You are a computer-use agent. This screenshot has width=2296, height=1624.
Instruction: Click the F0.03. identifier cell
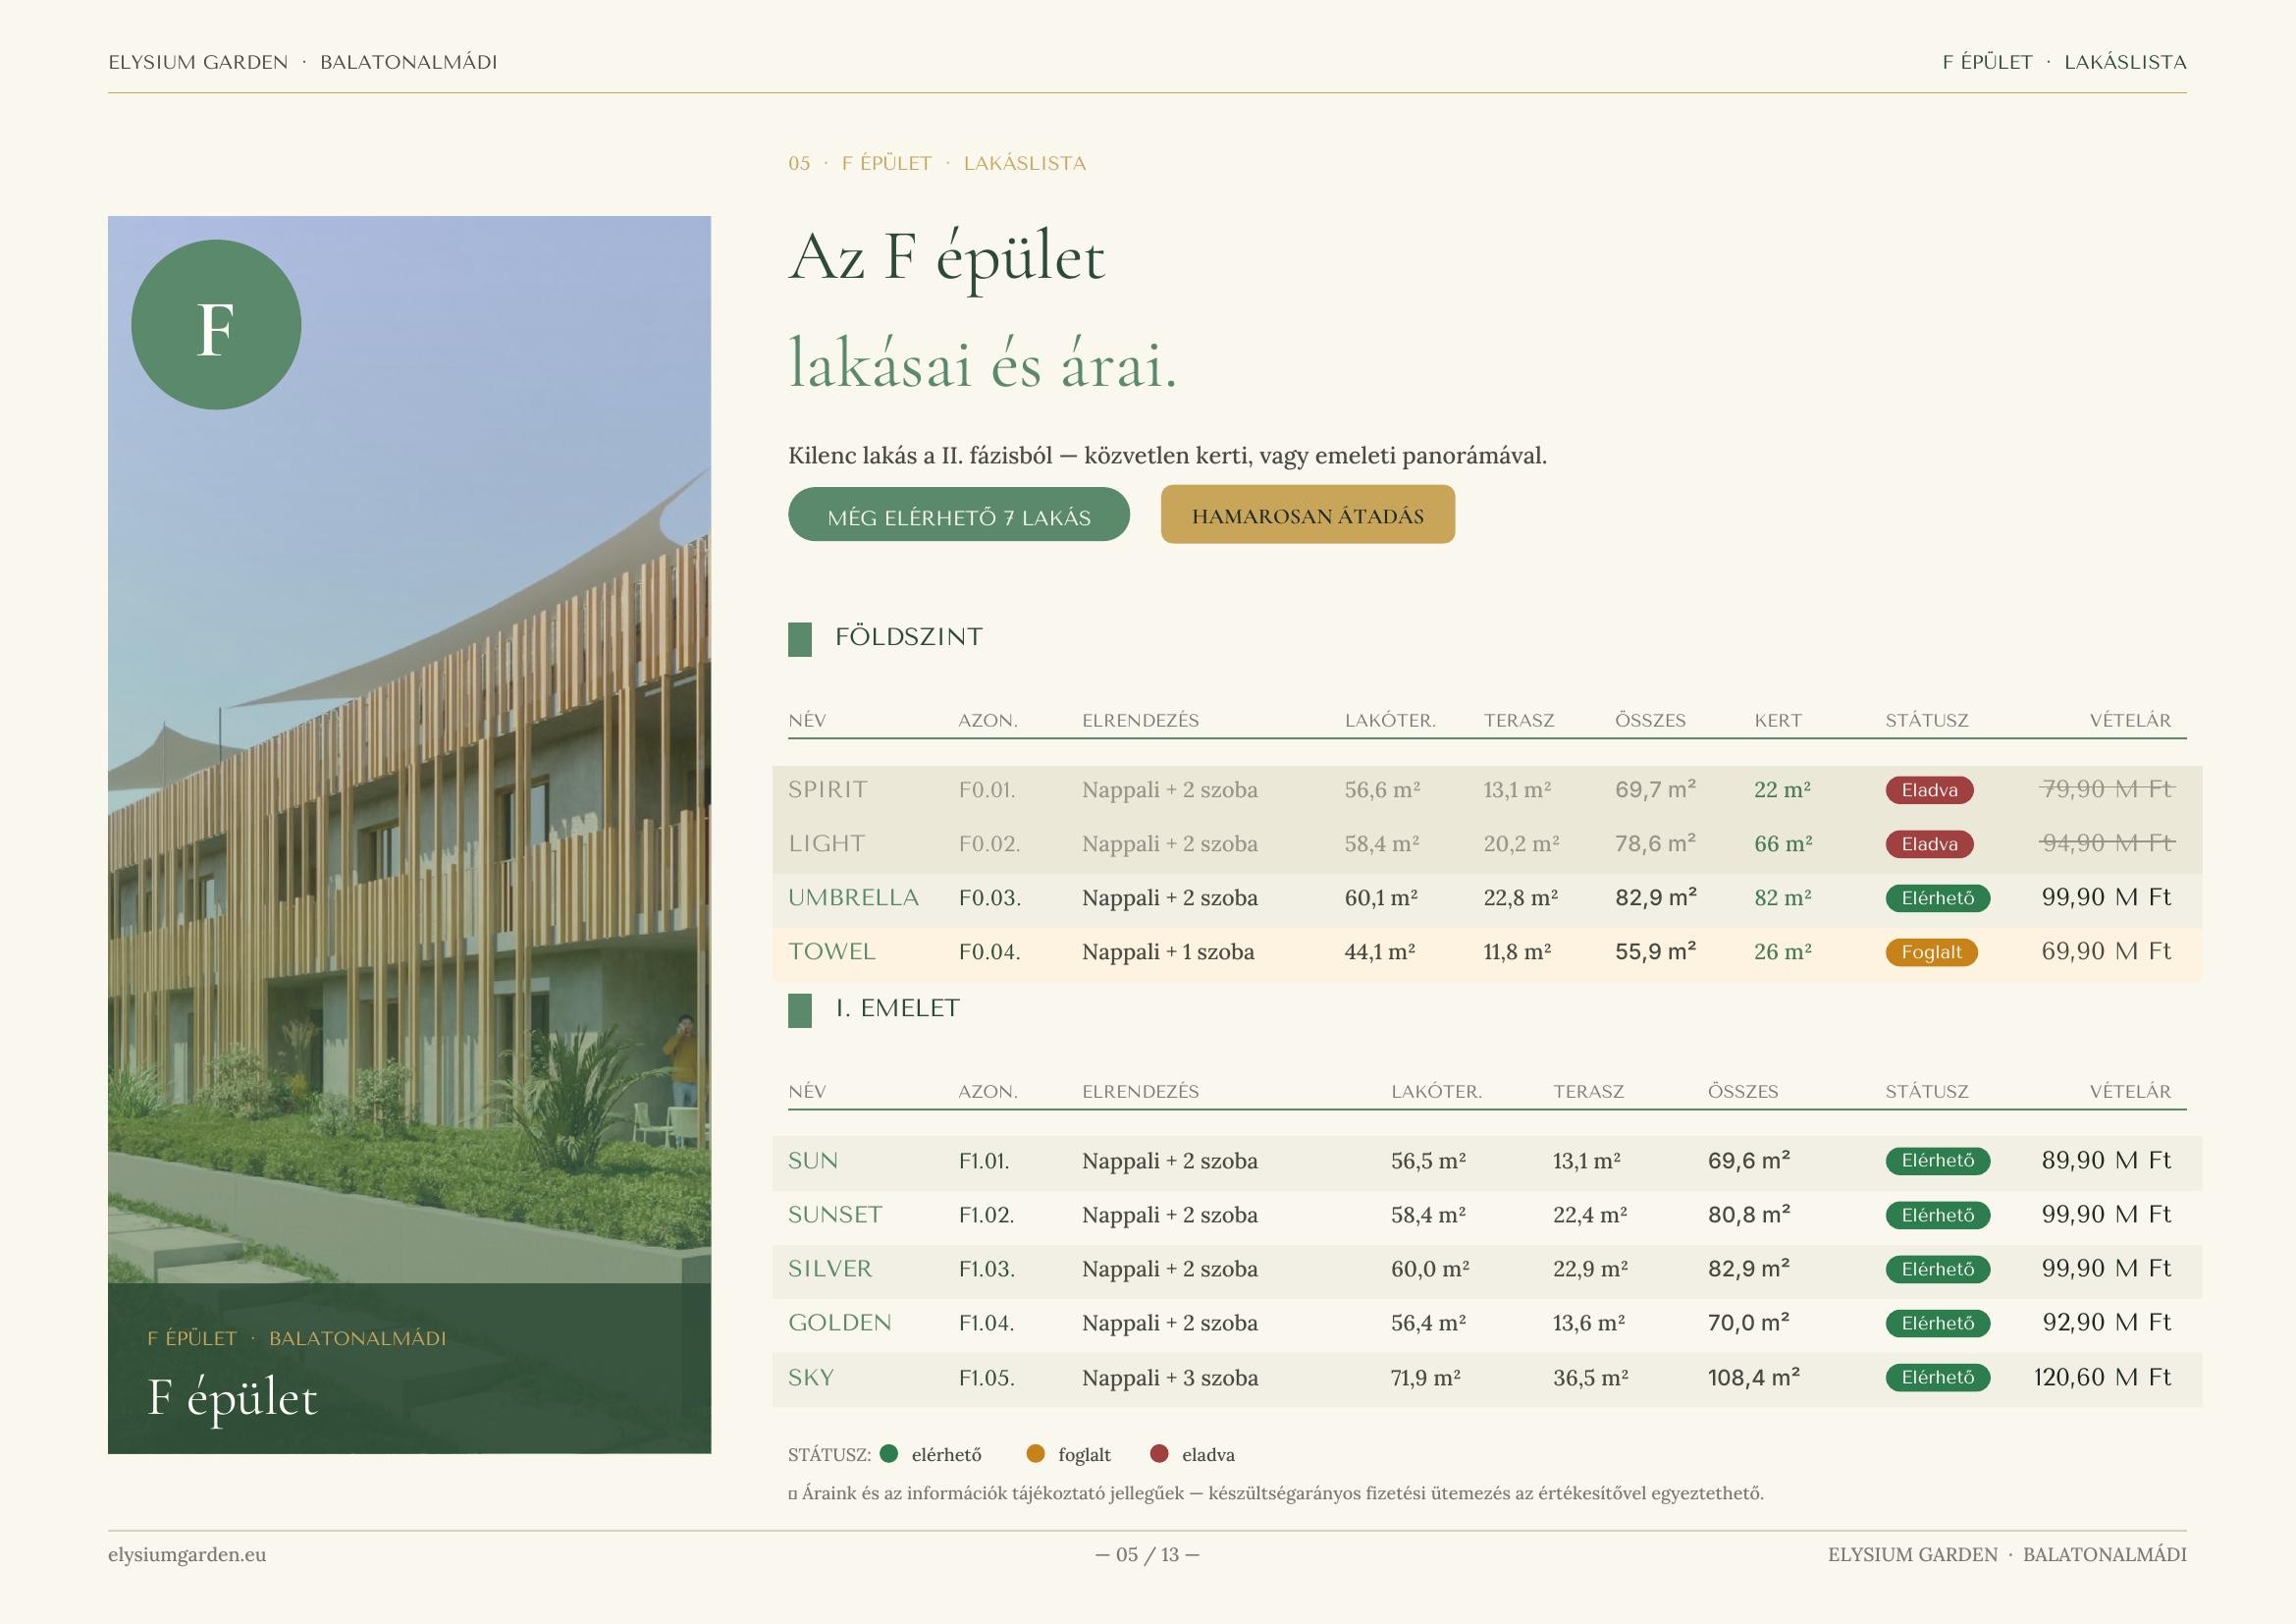tap(989, 898)
